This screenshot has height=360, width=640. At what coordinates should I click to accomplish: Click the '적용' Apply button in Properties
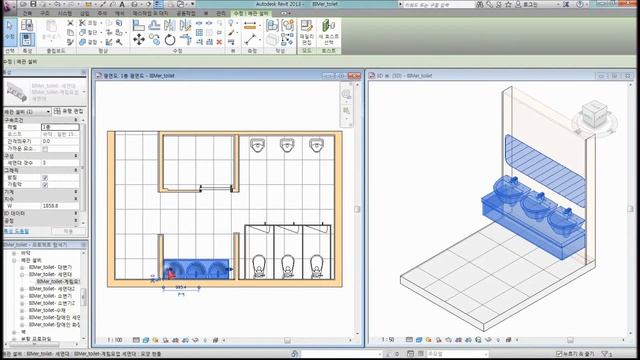(x=68, y=231)
